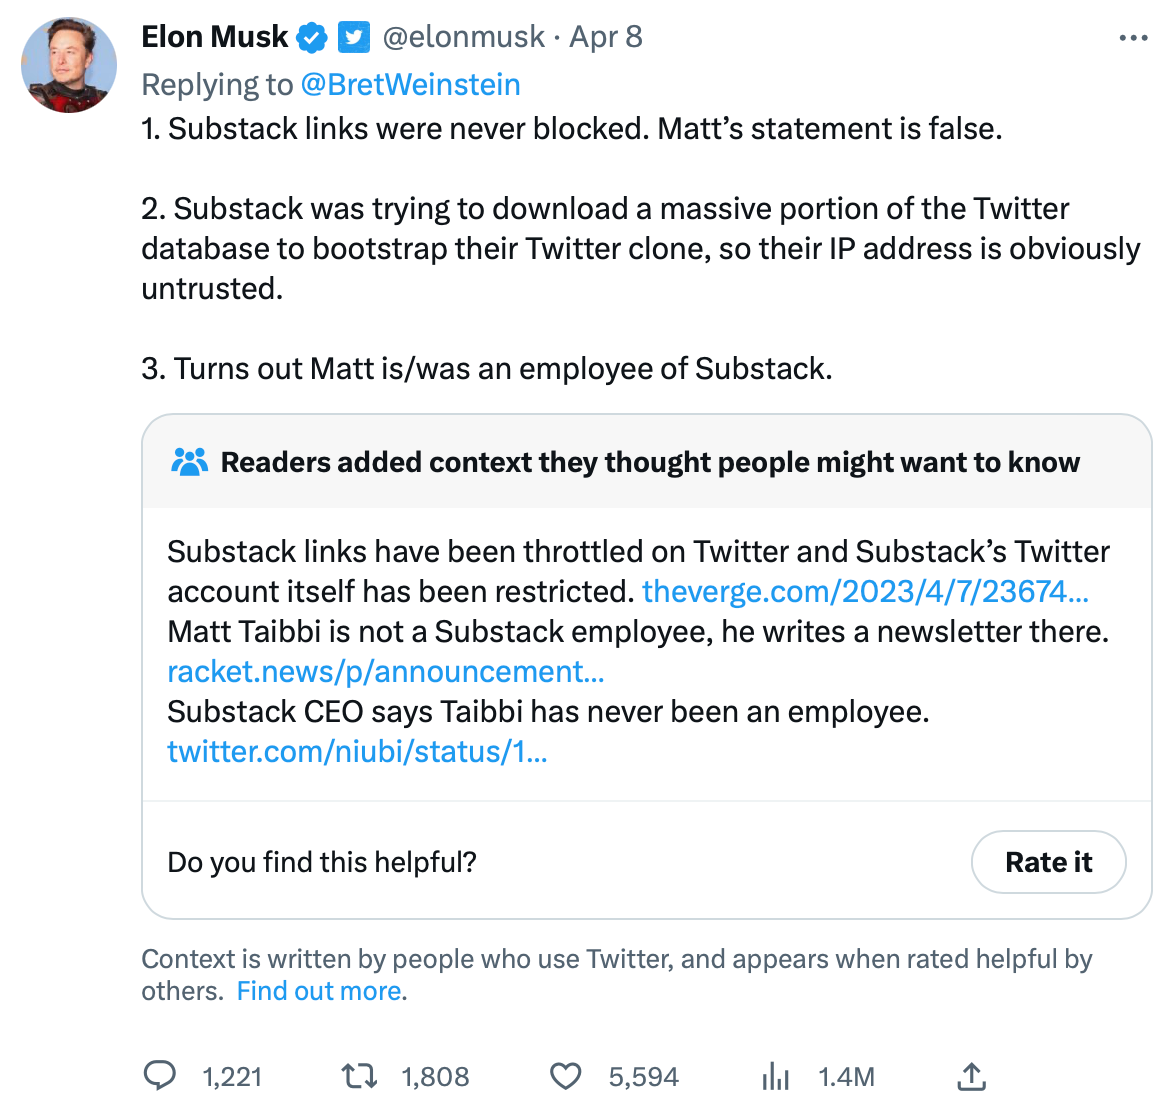The width and height of the screenshot is (1170, 1108).
Task: Click the reply speech bubble icon
Action: point(160,1076)
